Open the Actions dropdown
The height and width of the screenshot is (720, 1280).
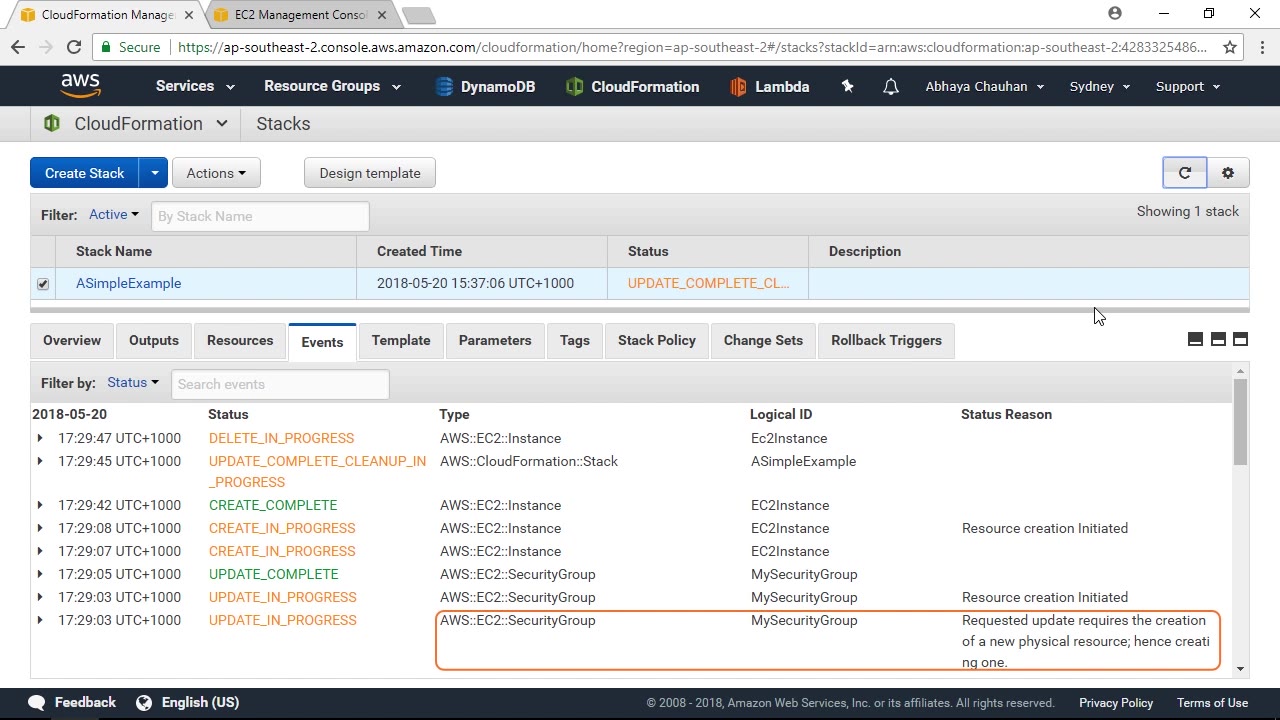[216, 173]
